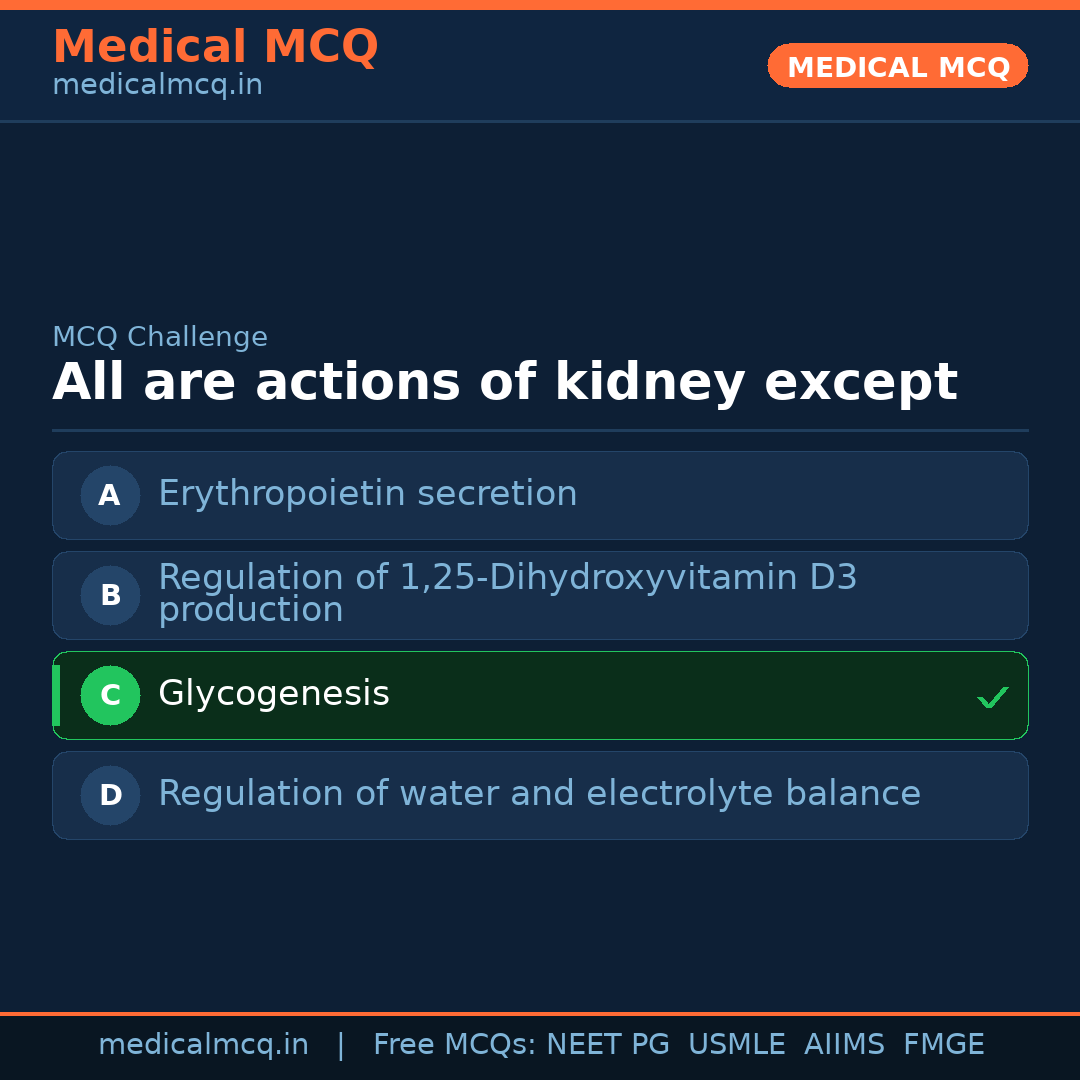Screen dimensions: 1080x1080
Task: Click the MCQ Challenge label
Action: click(x=160, y=338)
